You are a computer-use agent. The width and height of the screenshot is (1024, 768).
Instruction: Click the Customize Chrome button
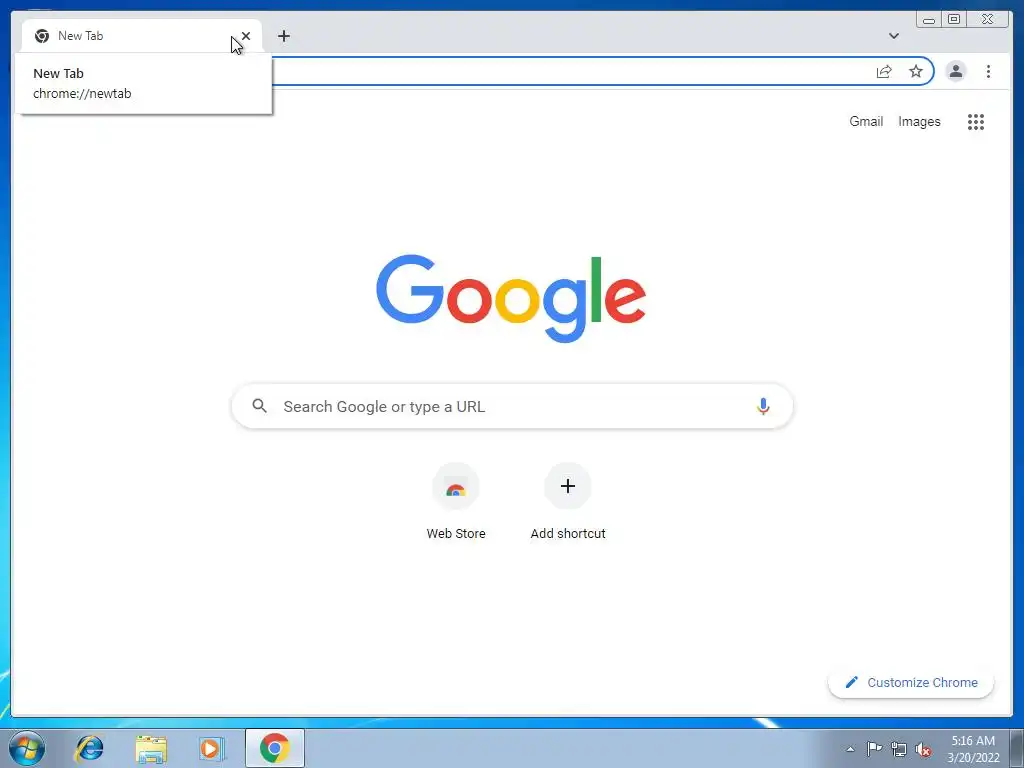tap(911, 682)
